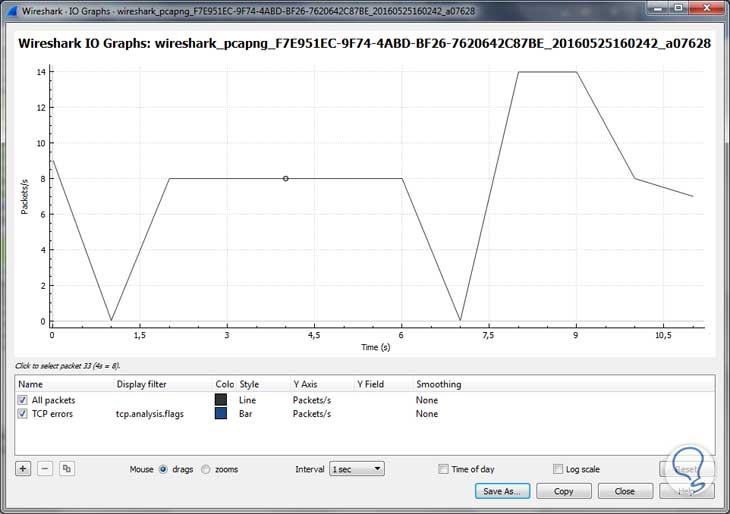The image size is (730, 514).
Task: Click the Copy button
Action: (564, 491)
